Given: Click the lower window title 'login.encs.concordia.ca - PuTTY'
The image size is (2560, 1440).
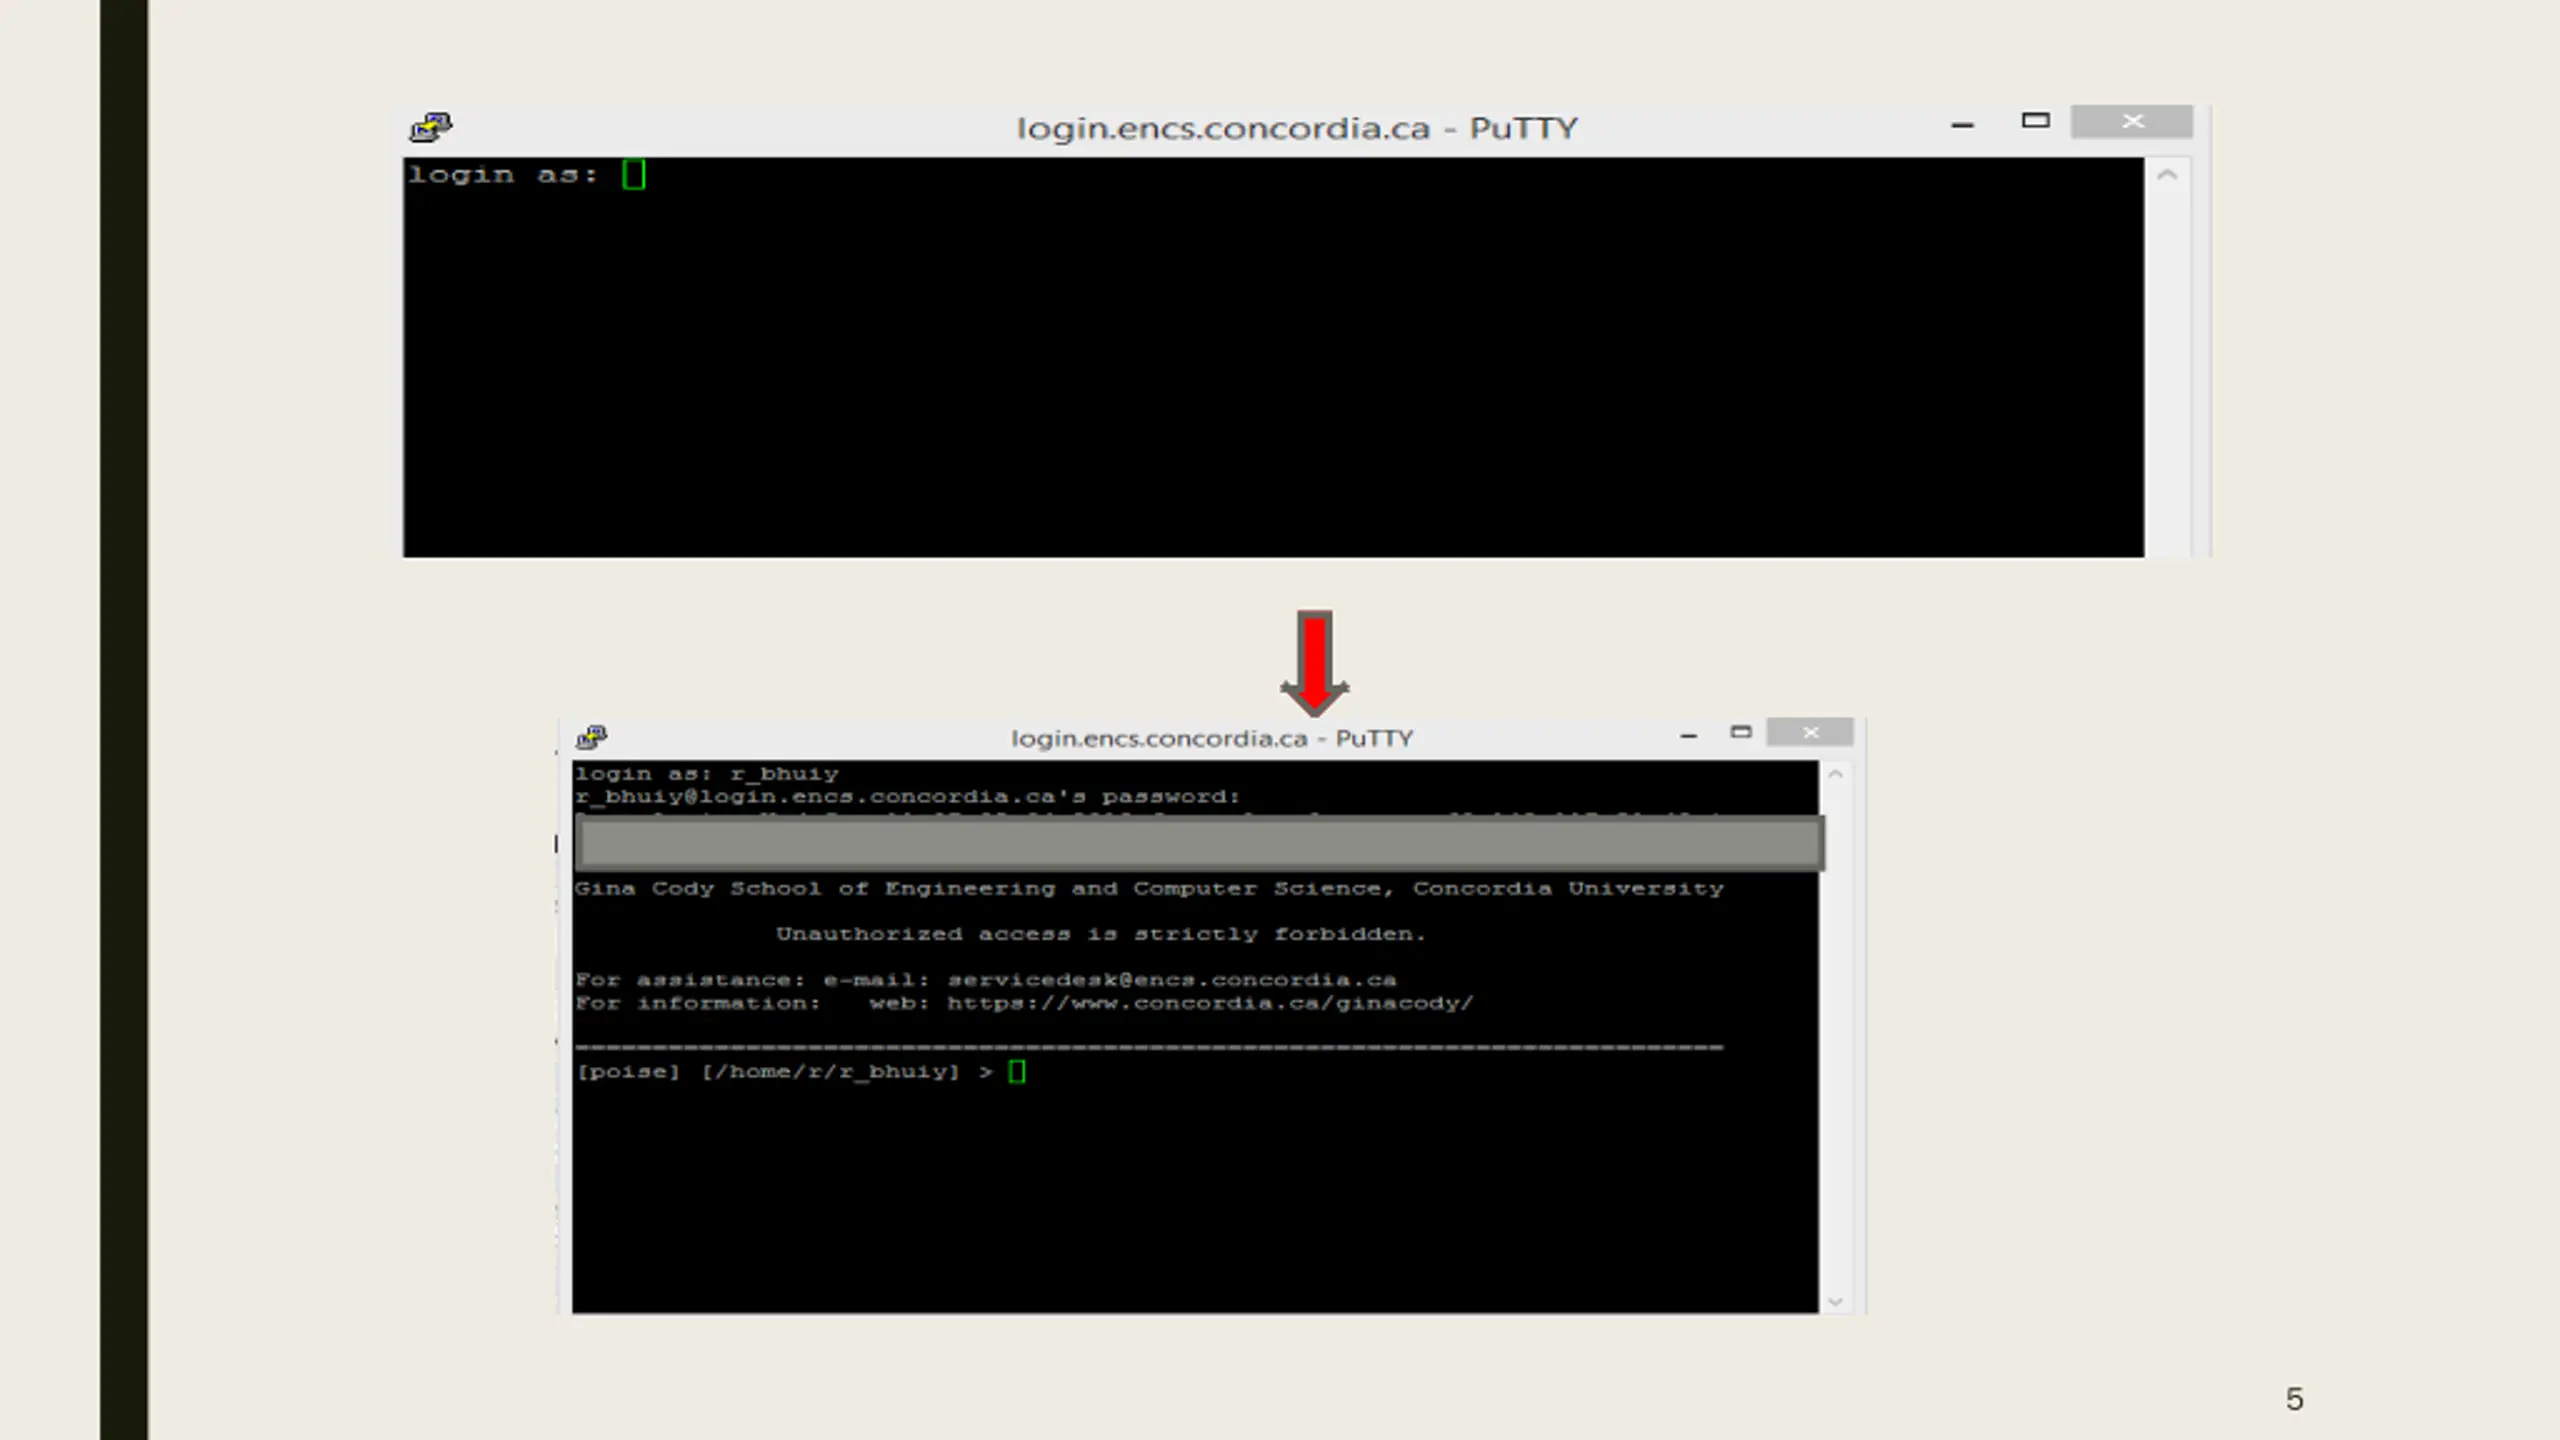Looking at the screenshot, I should pos(1211,738).
